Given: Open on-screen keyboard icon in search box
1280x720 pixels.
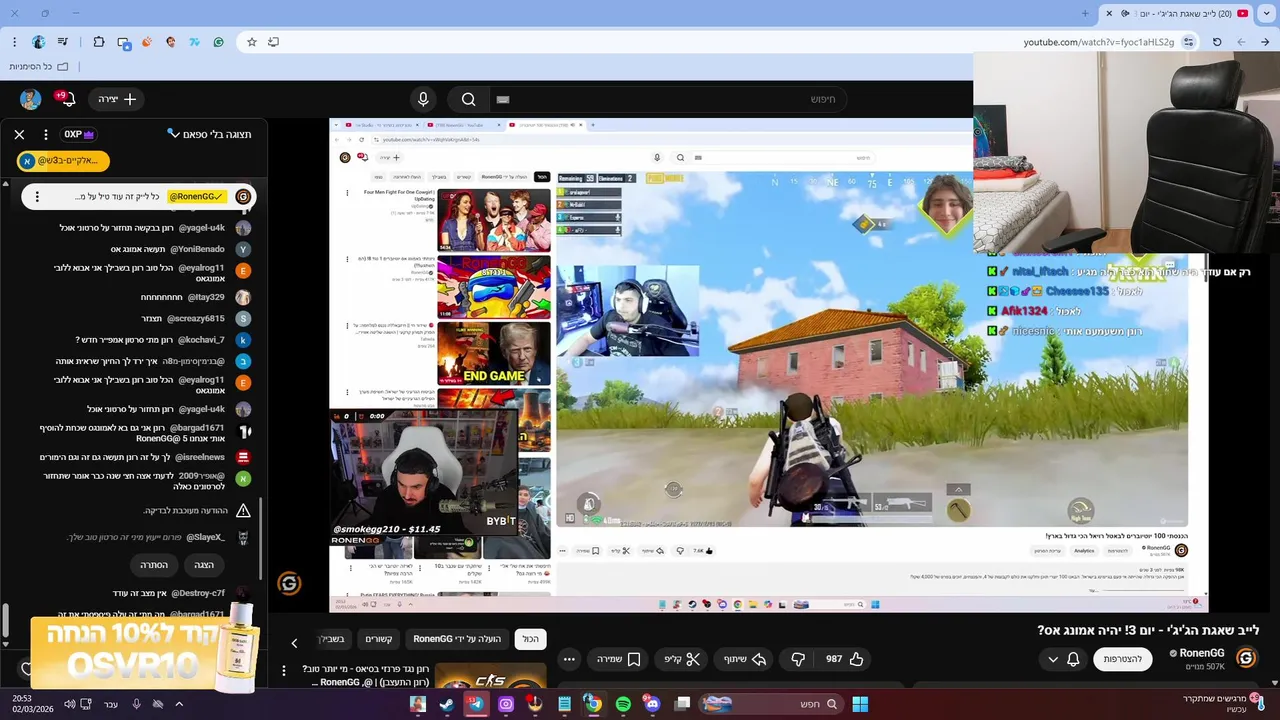Looking at the screenshot, I should [x=503, y=100].
